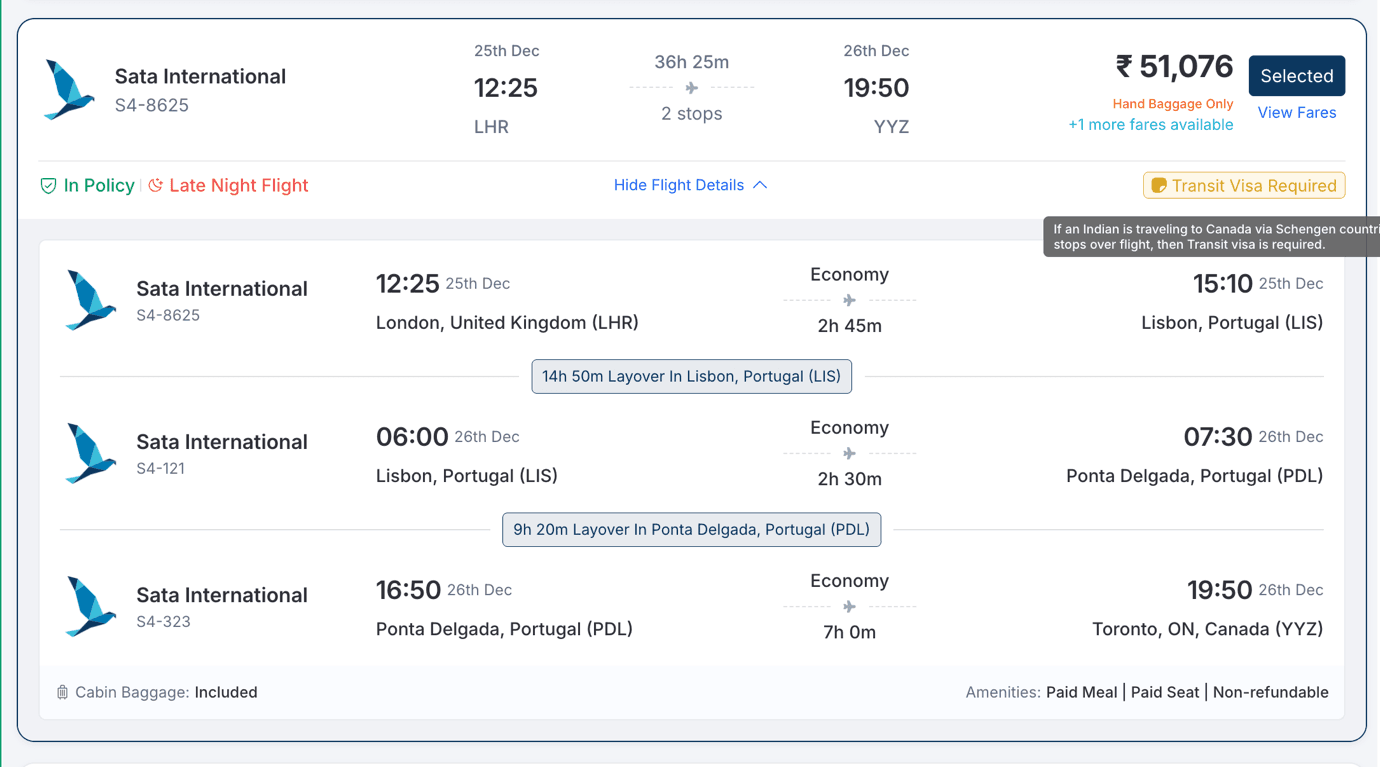Click the 2 stops label in summary
1380x767 pixels.
click(691, 114)
